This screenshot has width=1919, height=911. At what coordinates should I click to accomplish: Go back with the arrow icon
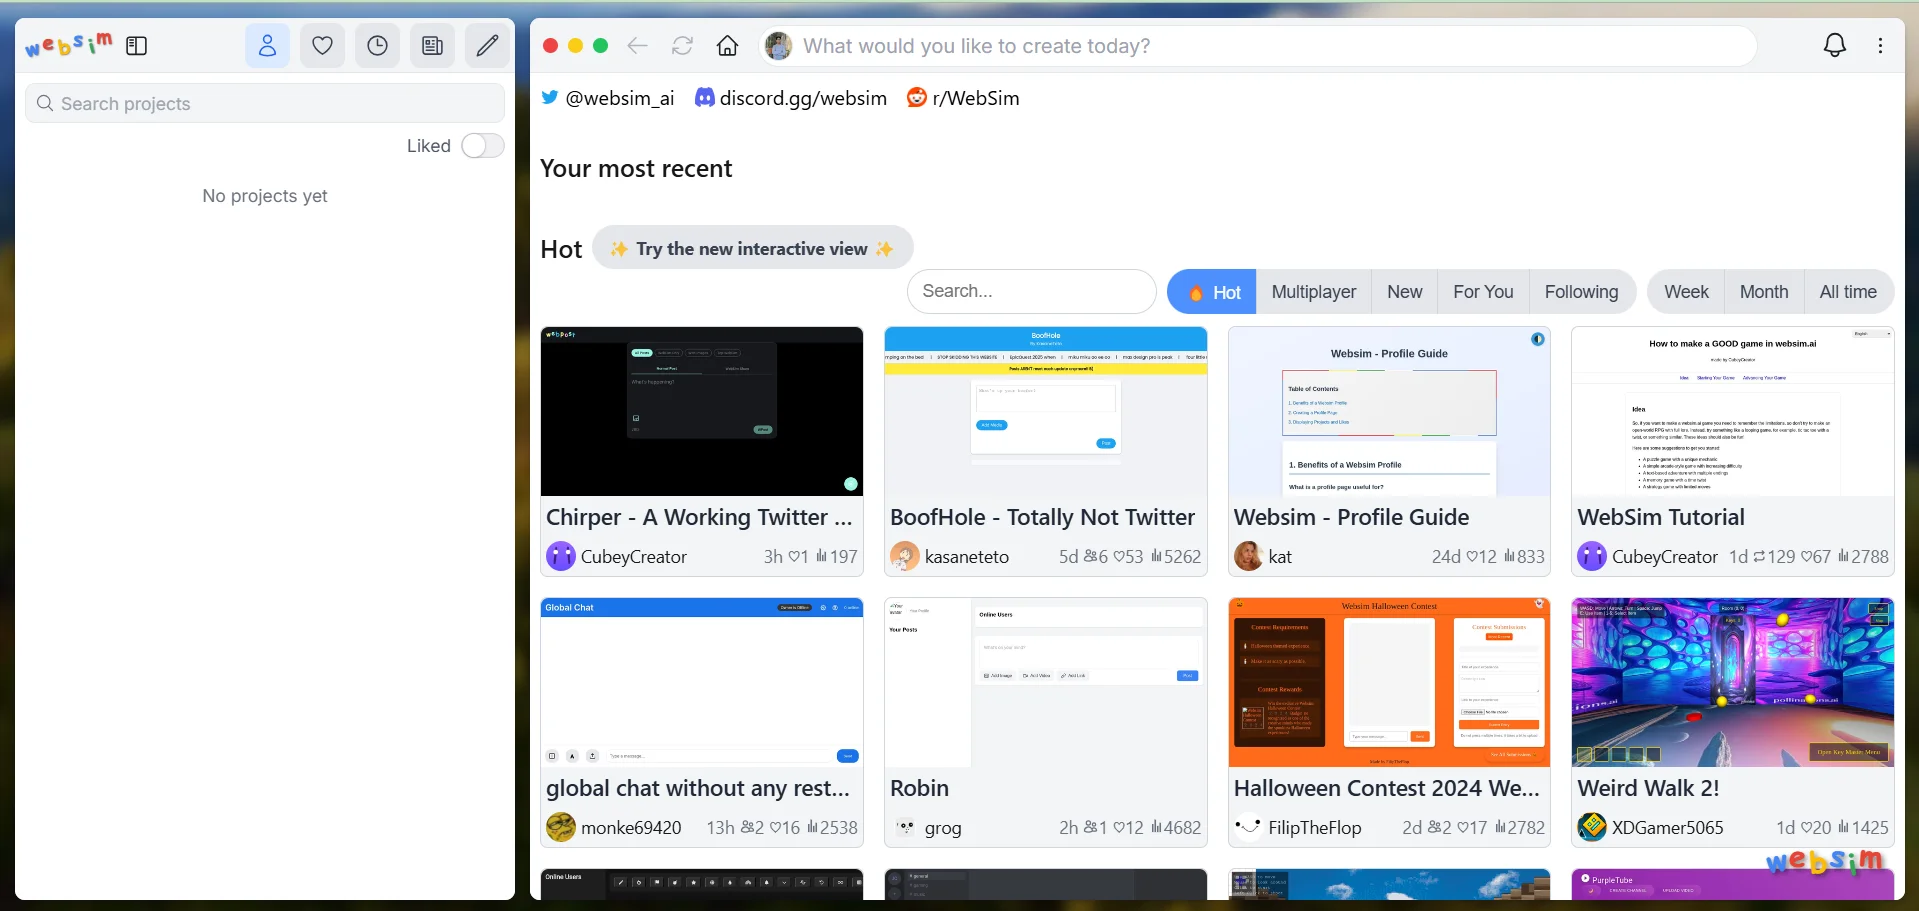click(x=637, y=46)
